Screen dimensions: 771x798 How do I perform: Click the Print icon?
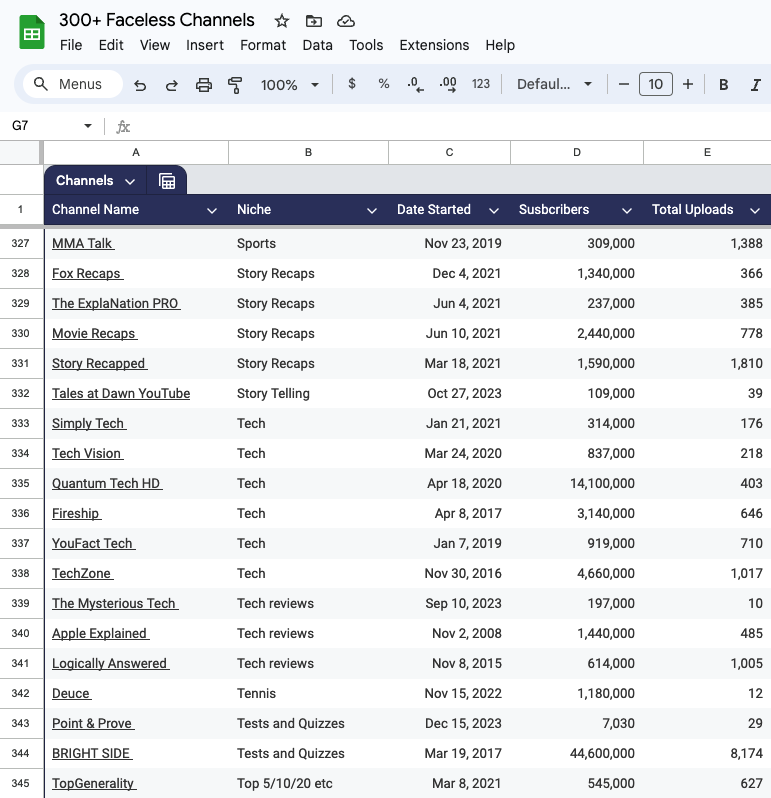(204, 84)
